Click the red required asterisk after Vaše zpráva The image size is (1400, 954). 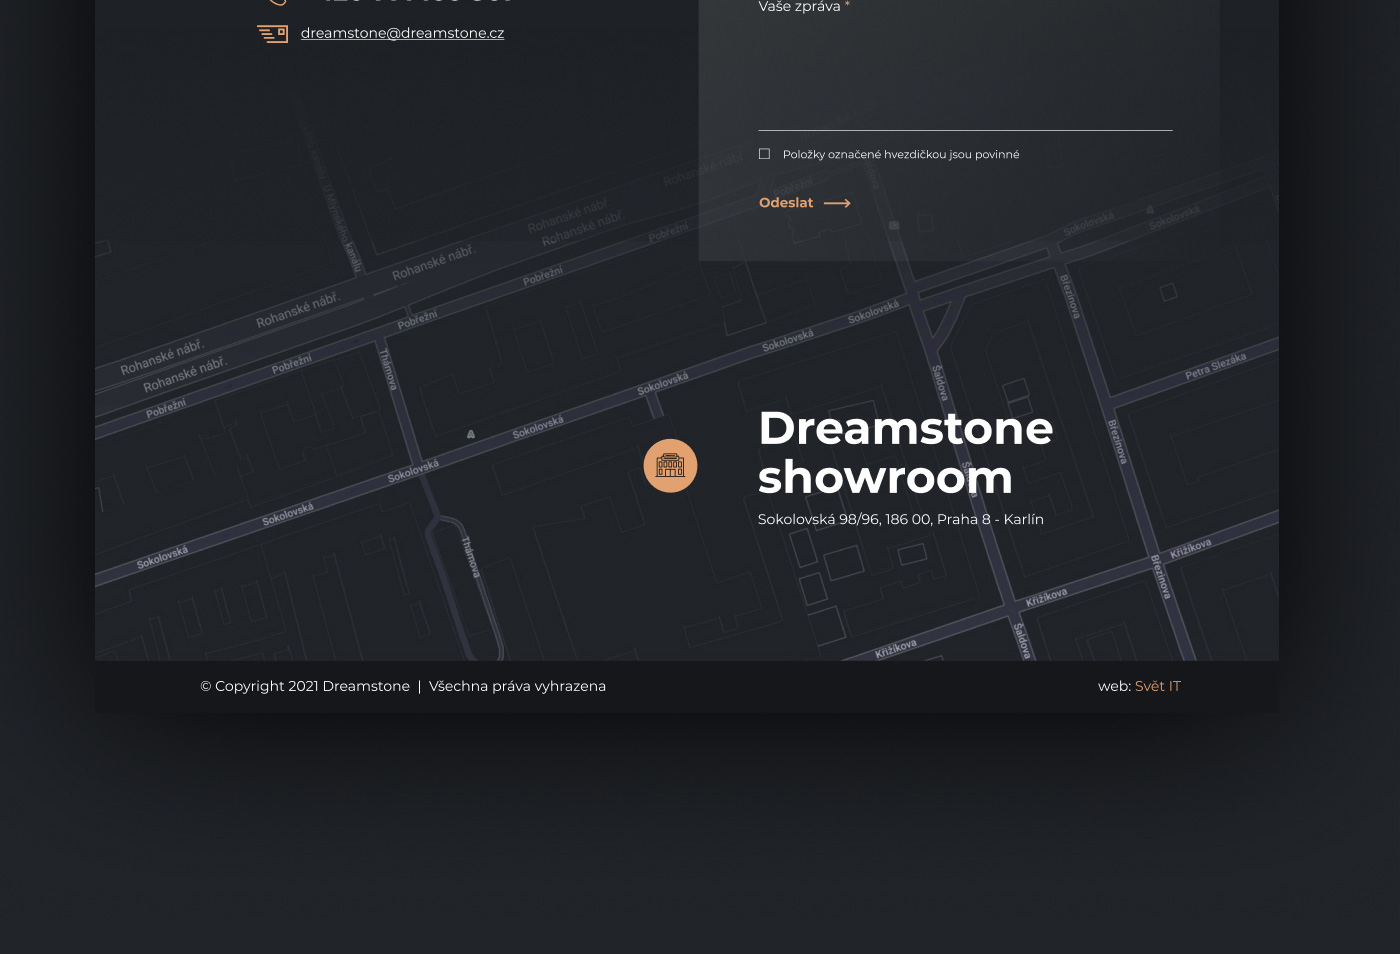coord(847,6)
